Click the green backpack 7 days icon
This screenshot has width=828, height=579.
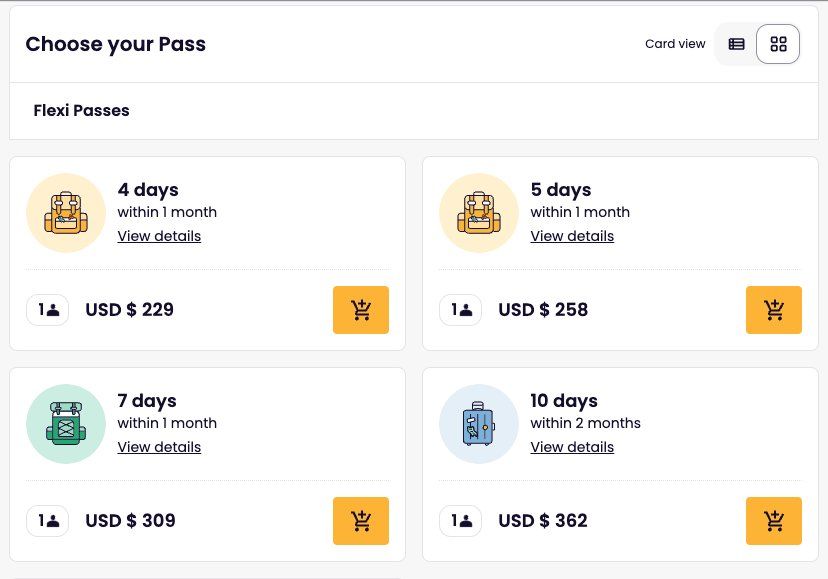click(x=66, y=424)
